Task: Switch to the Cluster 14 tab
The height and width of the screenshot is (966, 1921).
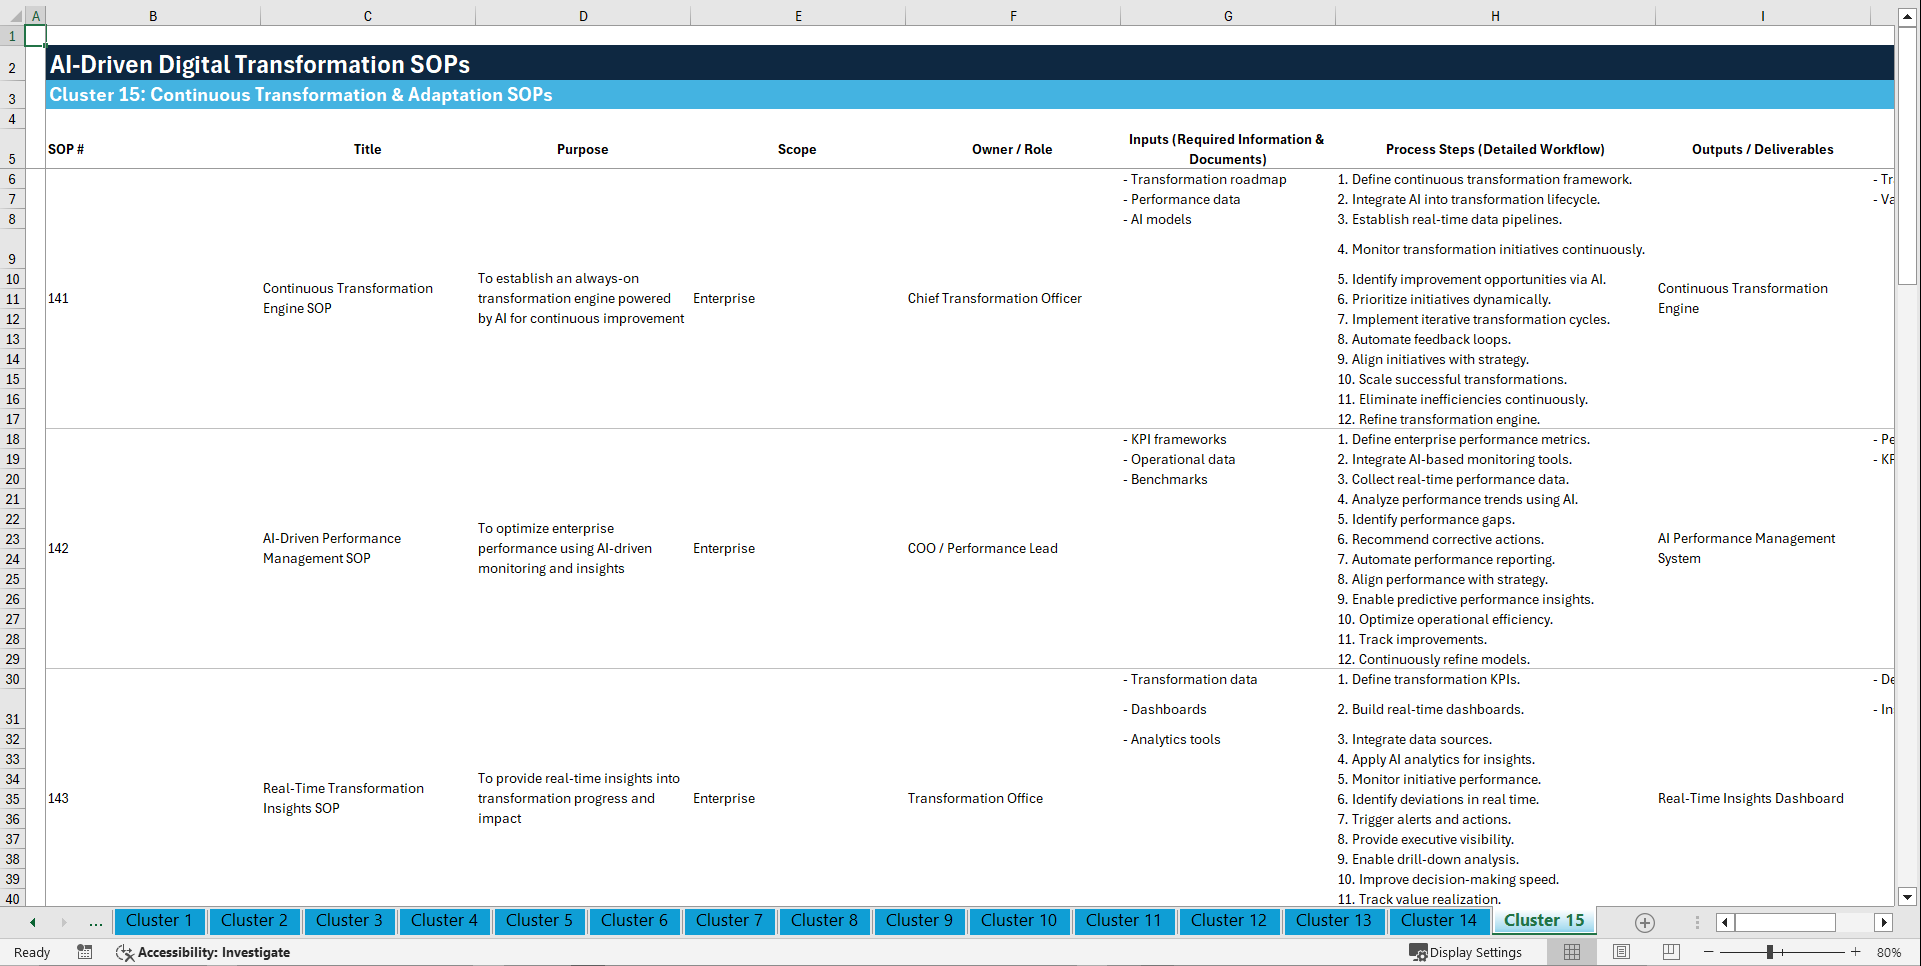Action: coord(1438,921)
